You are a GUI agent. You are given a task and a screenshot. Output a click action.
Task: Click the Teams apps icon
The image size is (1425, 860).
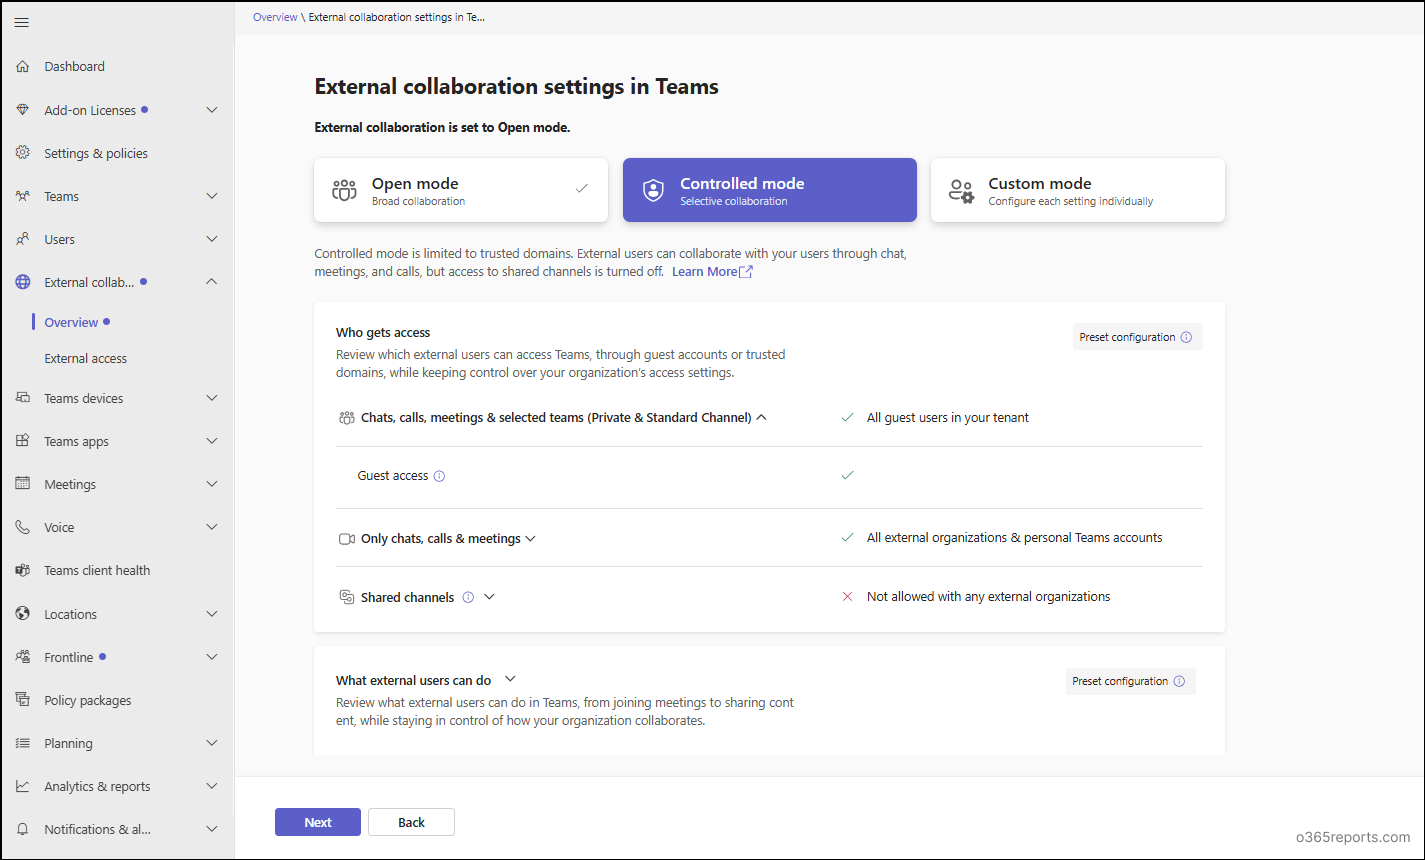click(x=23, y=441)
